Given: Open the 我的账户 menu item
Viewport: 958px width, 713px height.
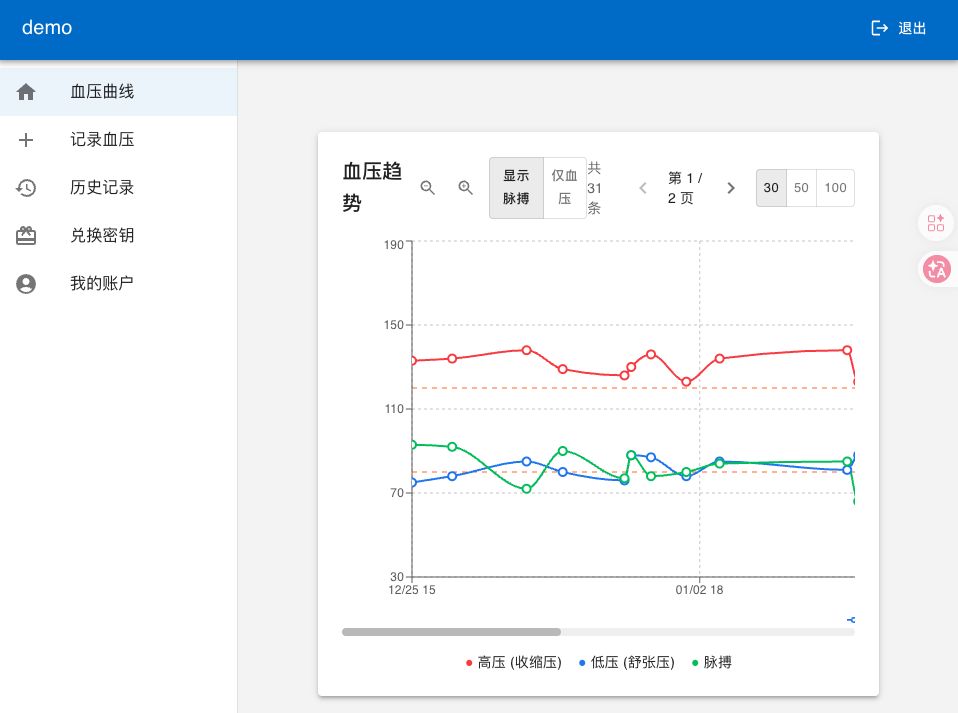Looking at the screenshot, I should (x=102, y=284).
